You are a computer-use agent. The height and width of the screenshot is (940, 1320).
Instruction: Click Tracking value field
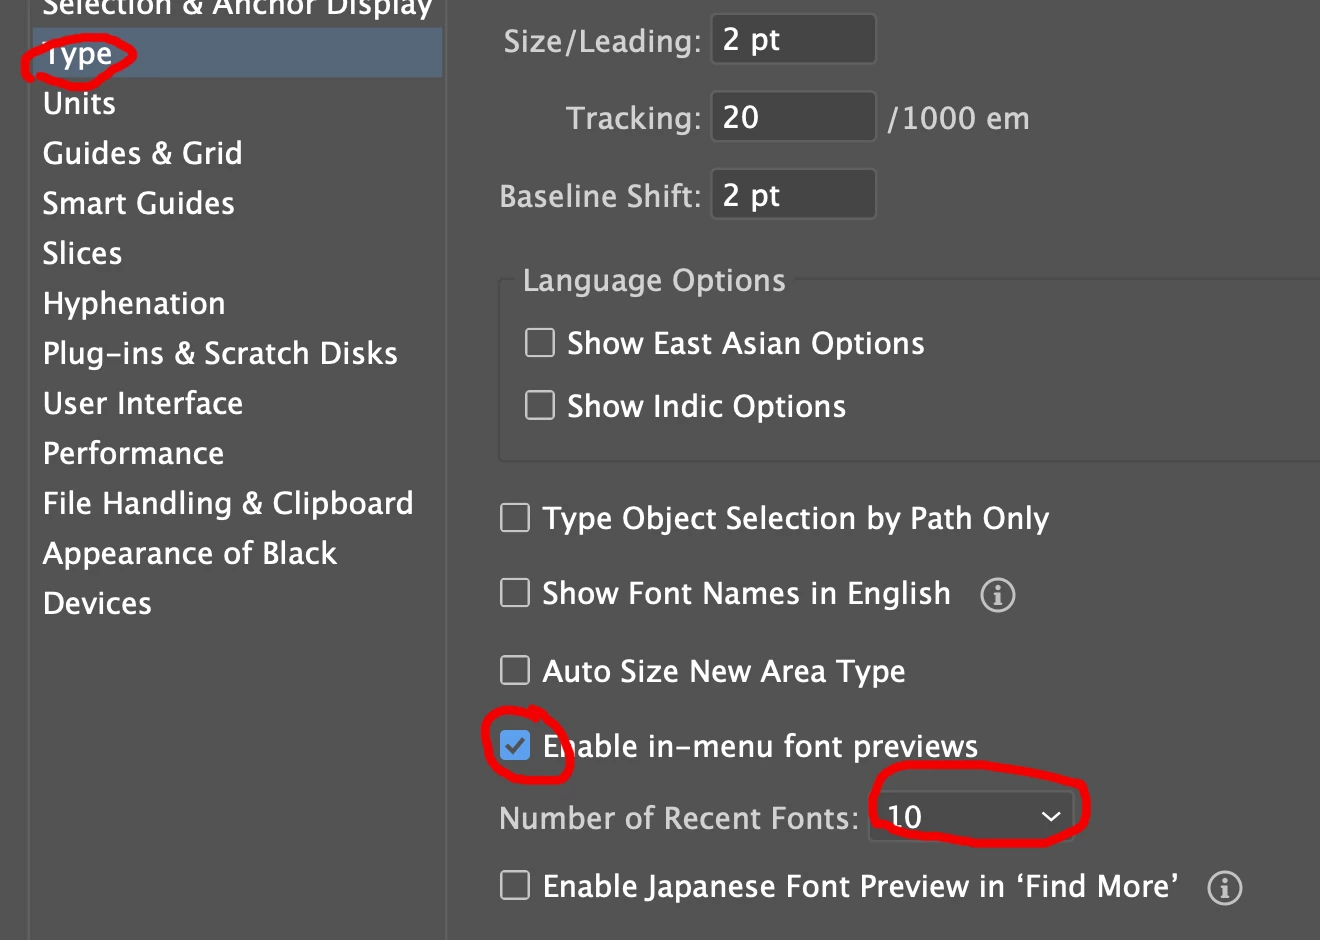(793, 117)
